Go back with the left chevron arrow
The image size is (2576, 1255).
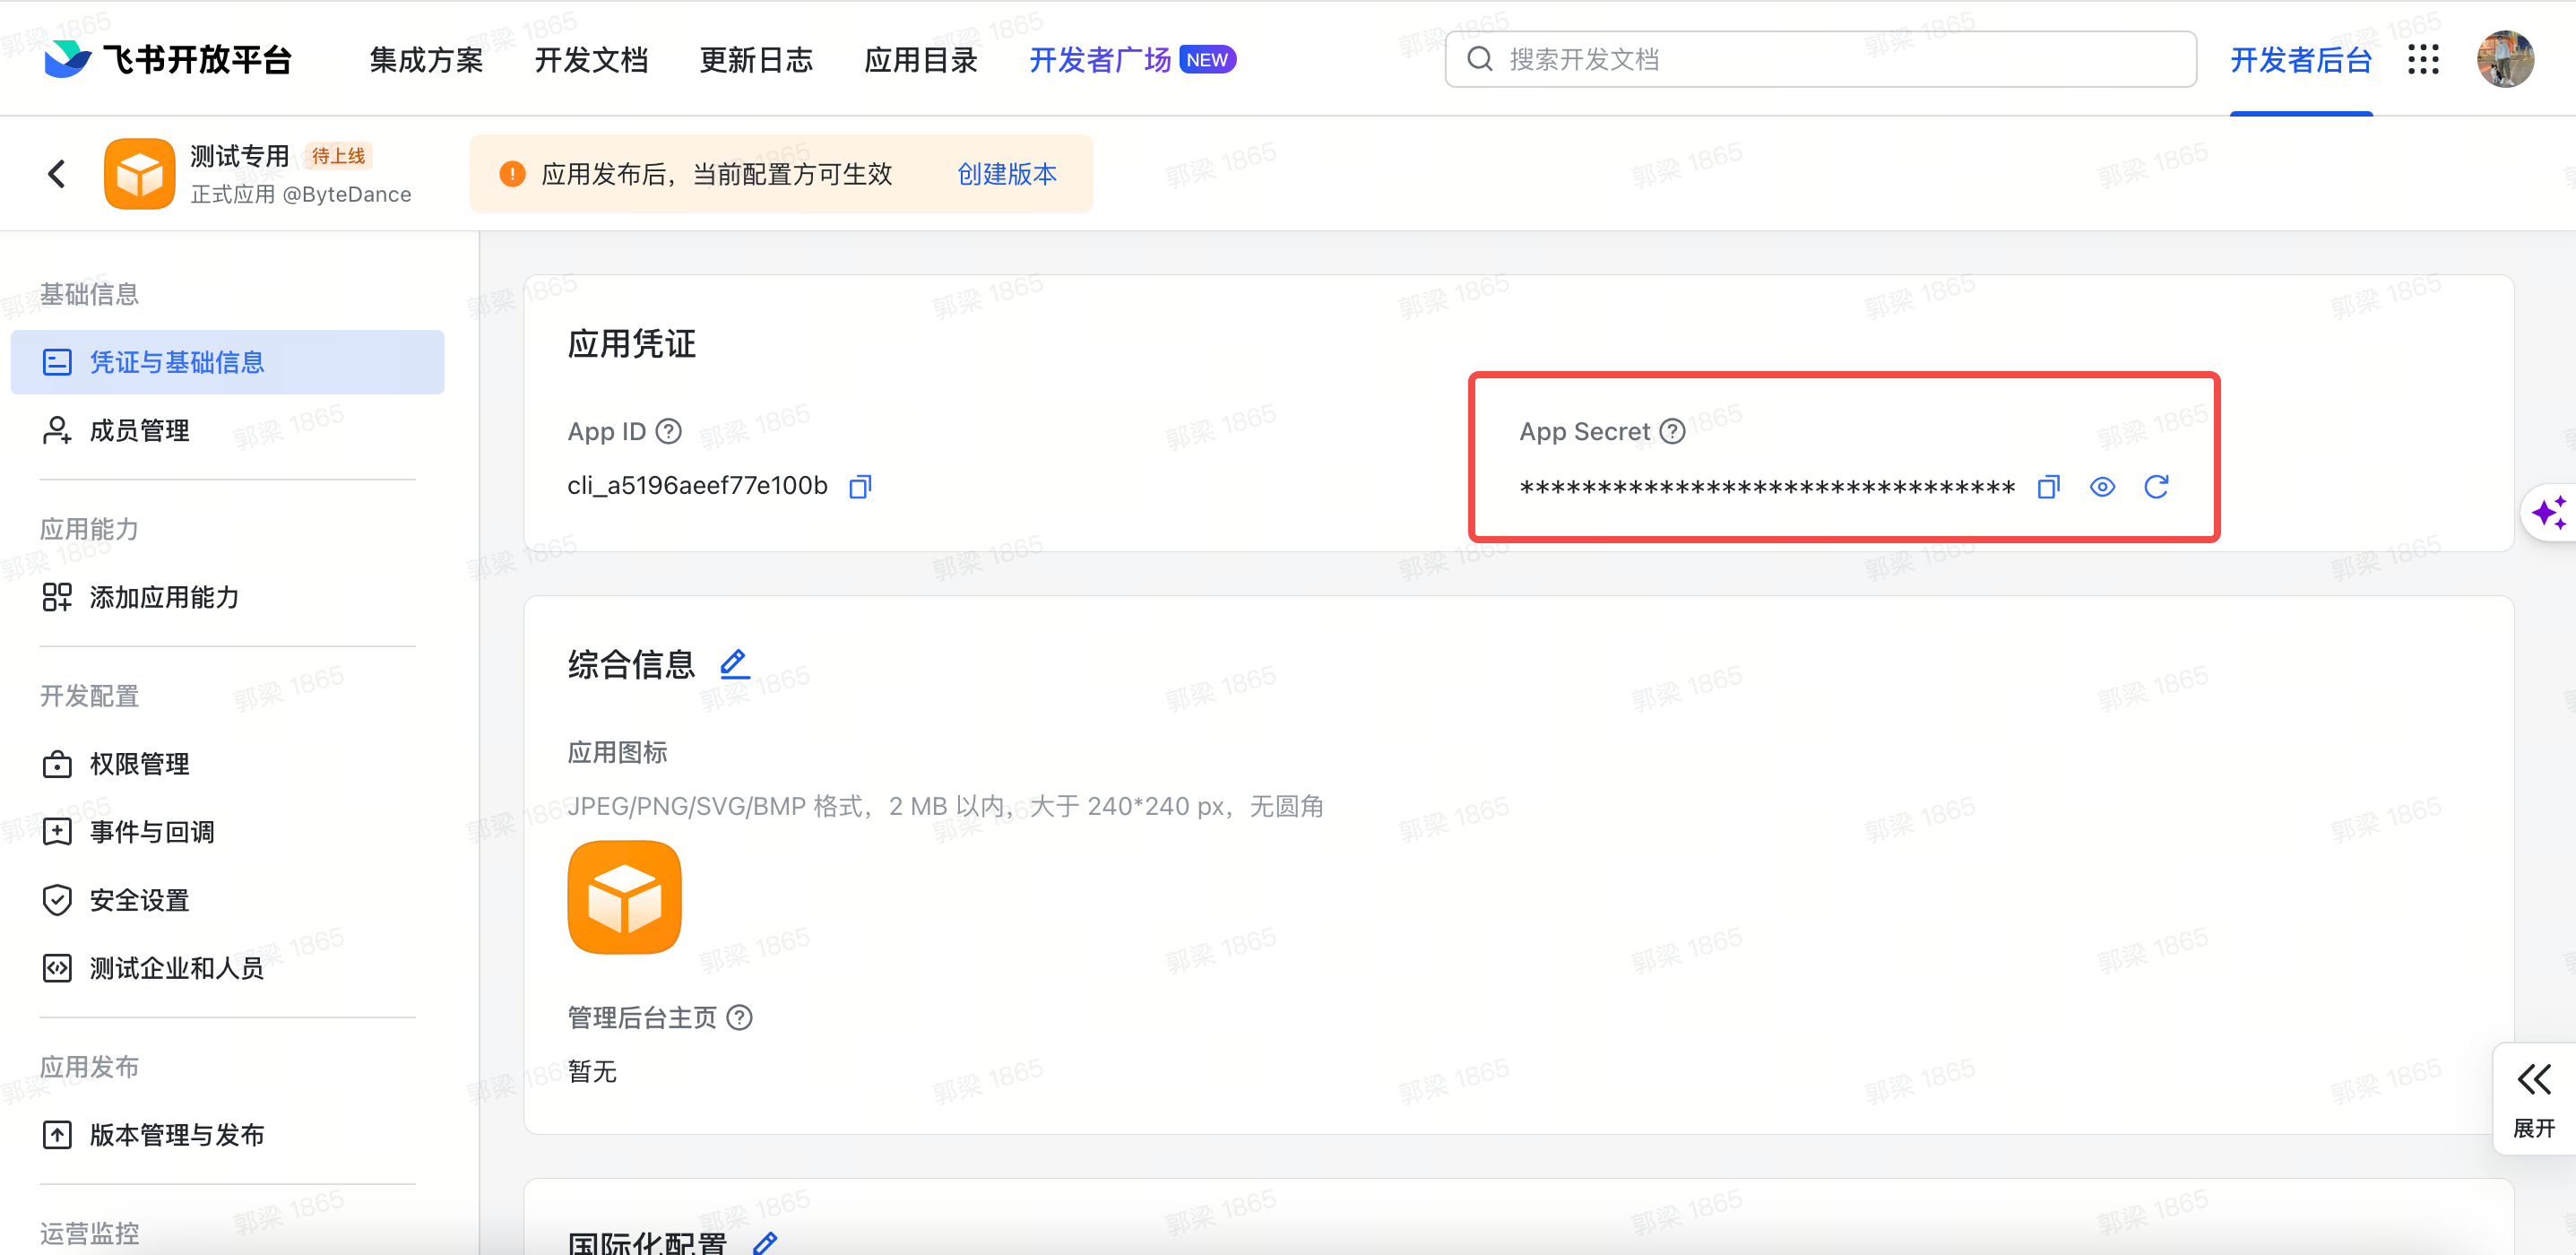(57, 174)
